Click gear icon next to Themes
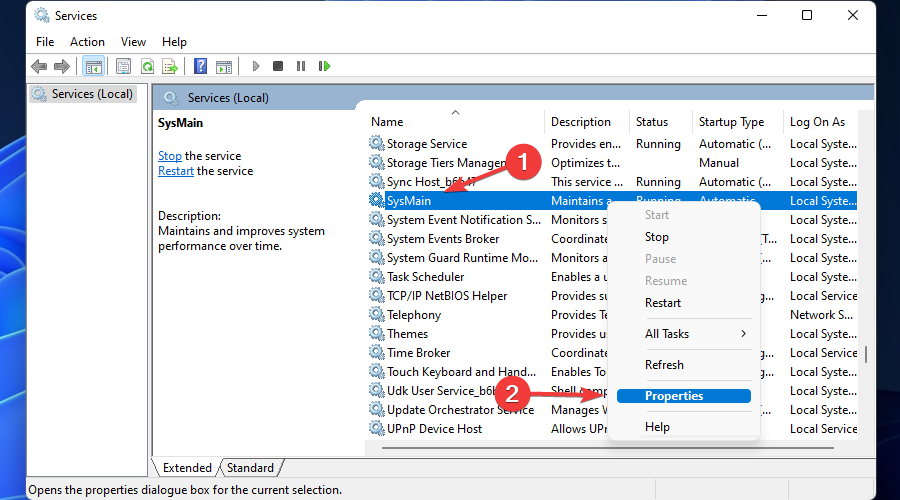 (x=377, y=333)
